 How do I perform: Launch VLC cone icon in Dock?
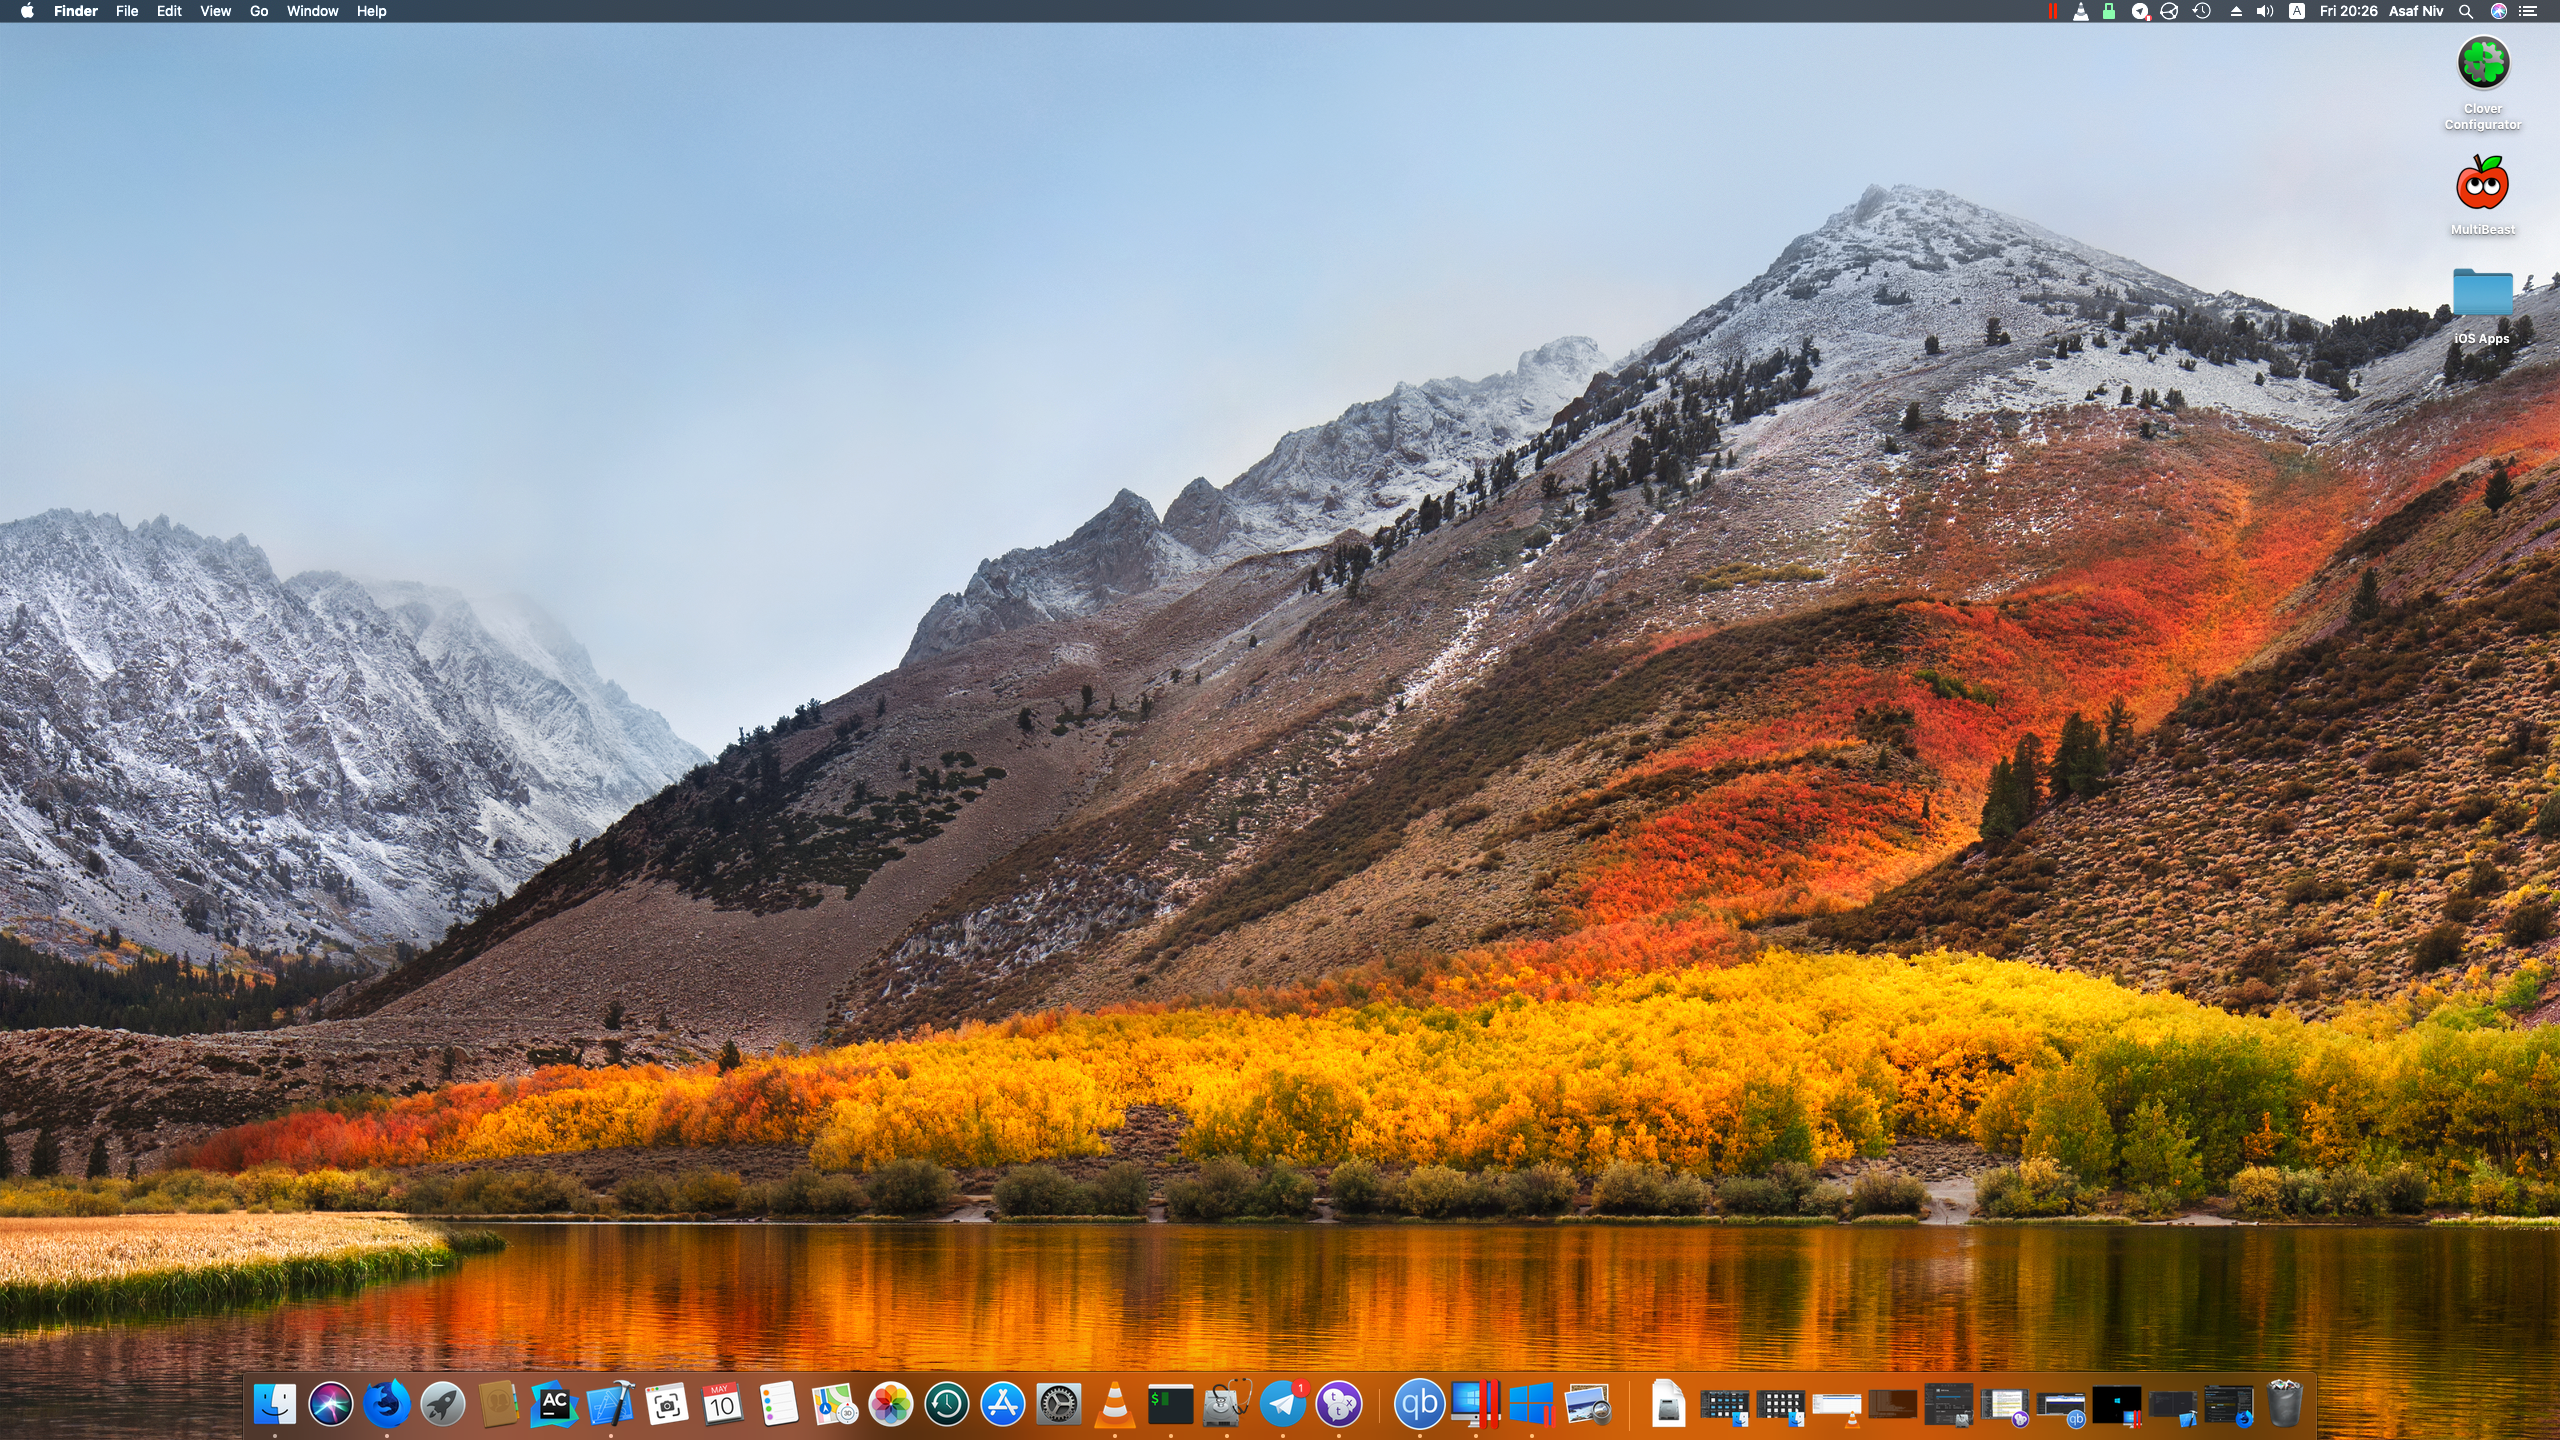1115,1404
